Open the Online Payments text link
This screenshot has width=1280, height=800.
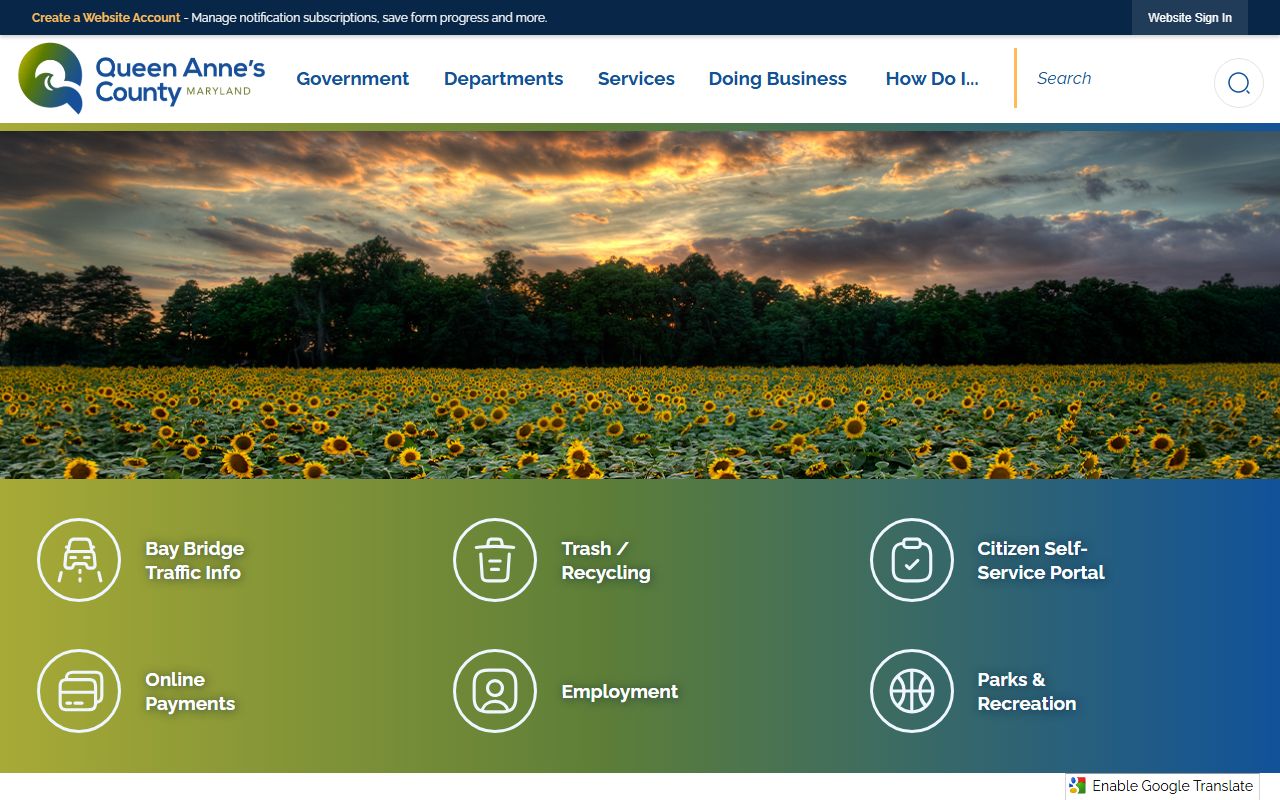(x=190, y=691)
